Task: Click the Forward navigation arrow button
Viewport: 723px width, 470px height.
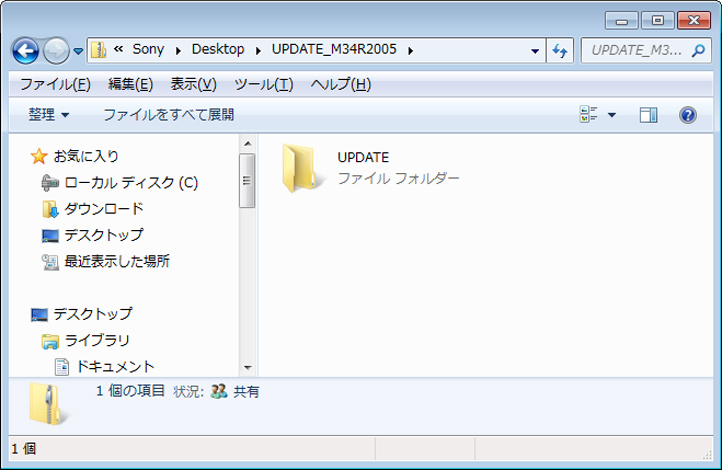Action: coord(56,50)
